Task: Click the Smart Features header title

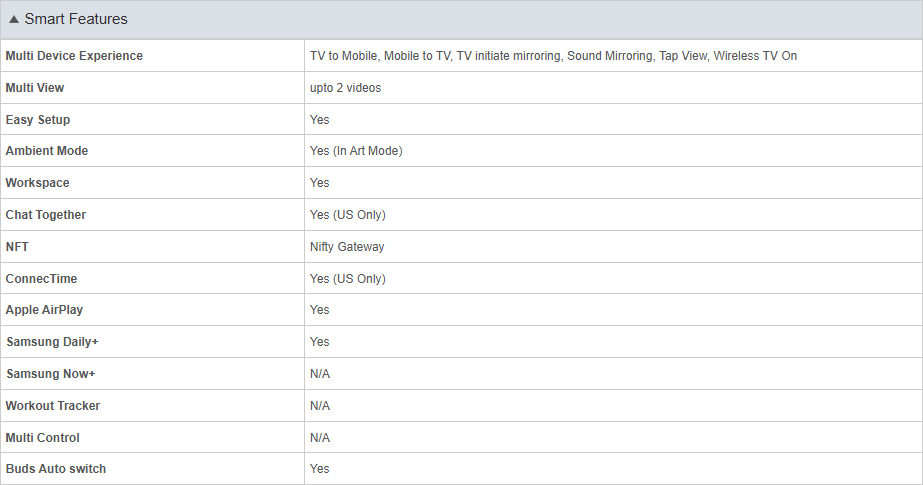Action: [x=76, y=19]
